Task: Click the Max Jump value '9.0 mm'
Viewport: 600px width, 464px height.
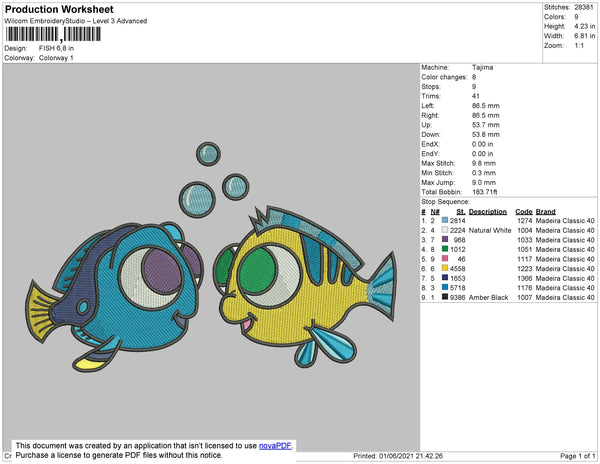Action: [x=484, y=182]
